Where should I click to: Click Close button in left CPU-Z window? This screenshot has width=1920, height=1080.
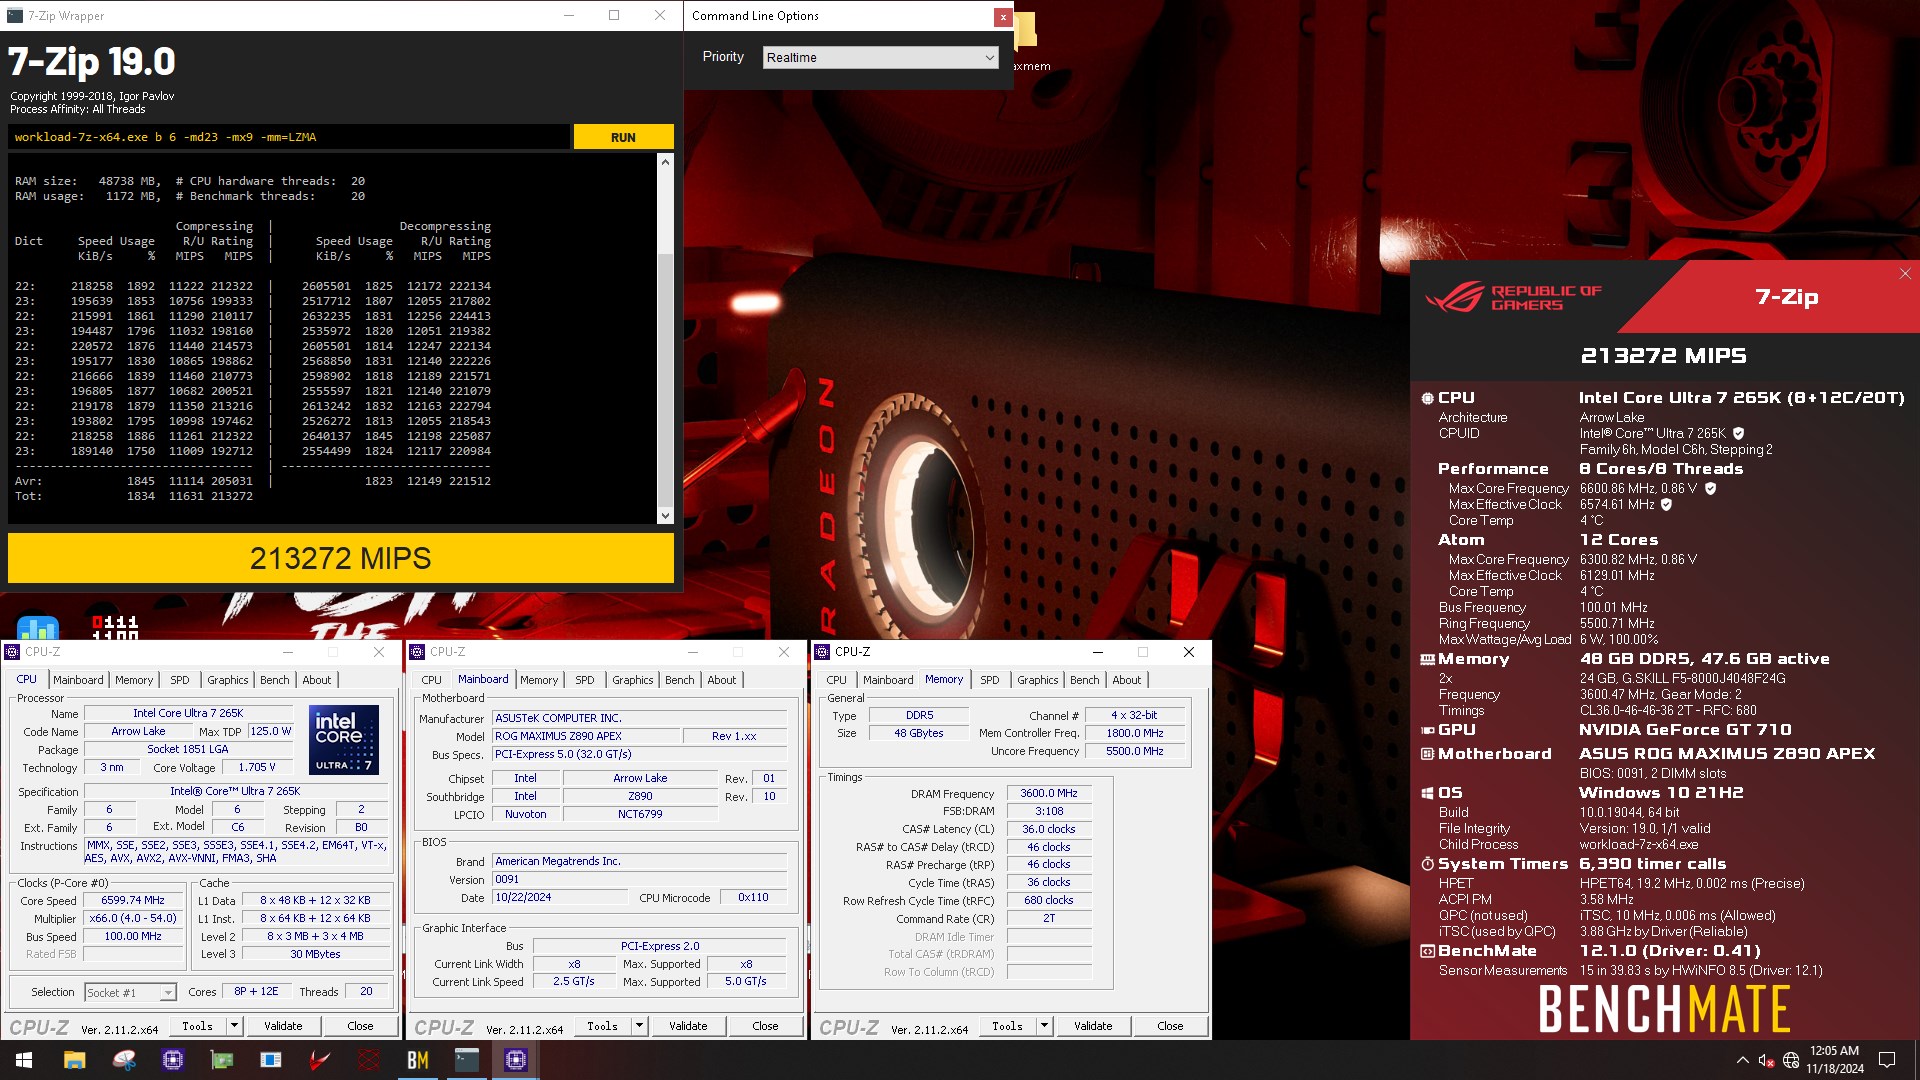(360, 1026)
